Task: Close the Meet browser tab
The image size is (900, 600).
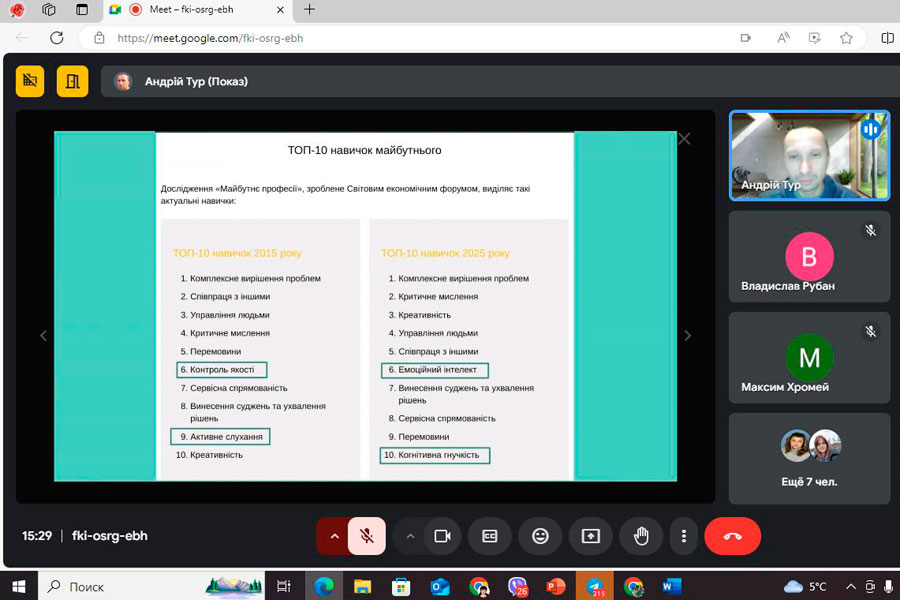Action: 280,10
